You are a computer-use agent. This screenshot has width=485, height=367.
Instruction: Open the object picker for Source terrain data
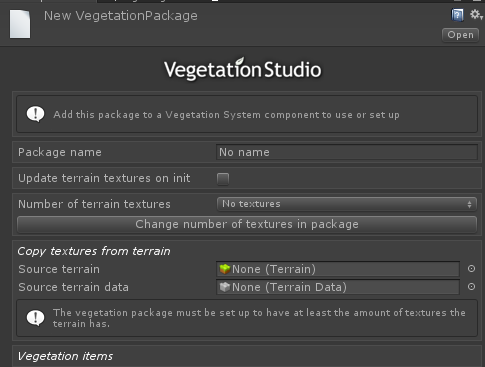pyautogui.click(x=471, y=287)
